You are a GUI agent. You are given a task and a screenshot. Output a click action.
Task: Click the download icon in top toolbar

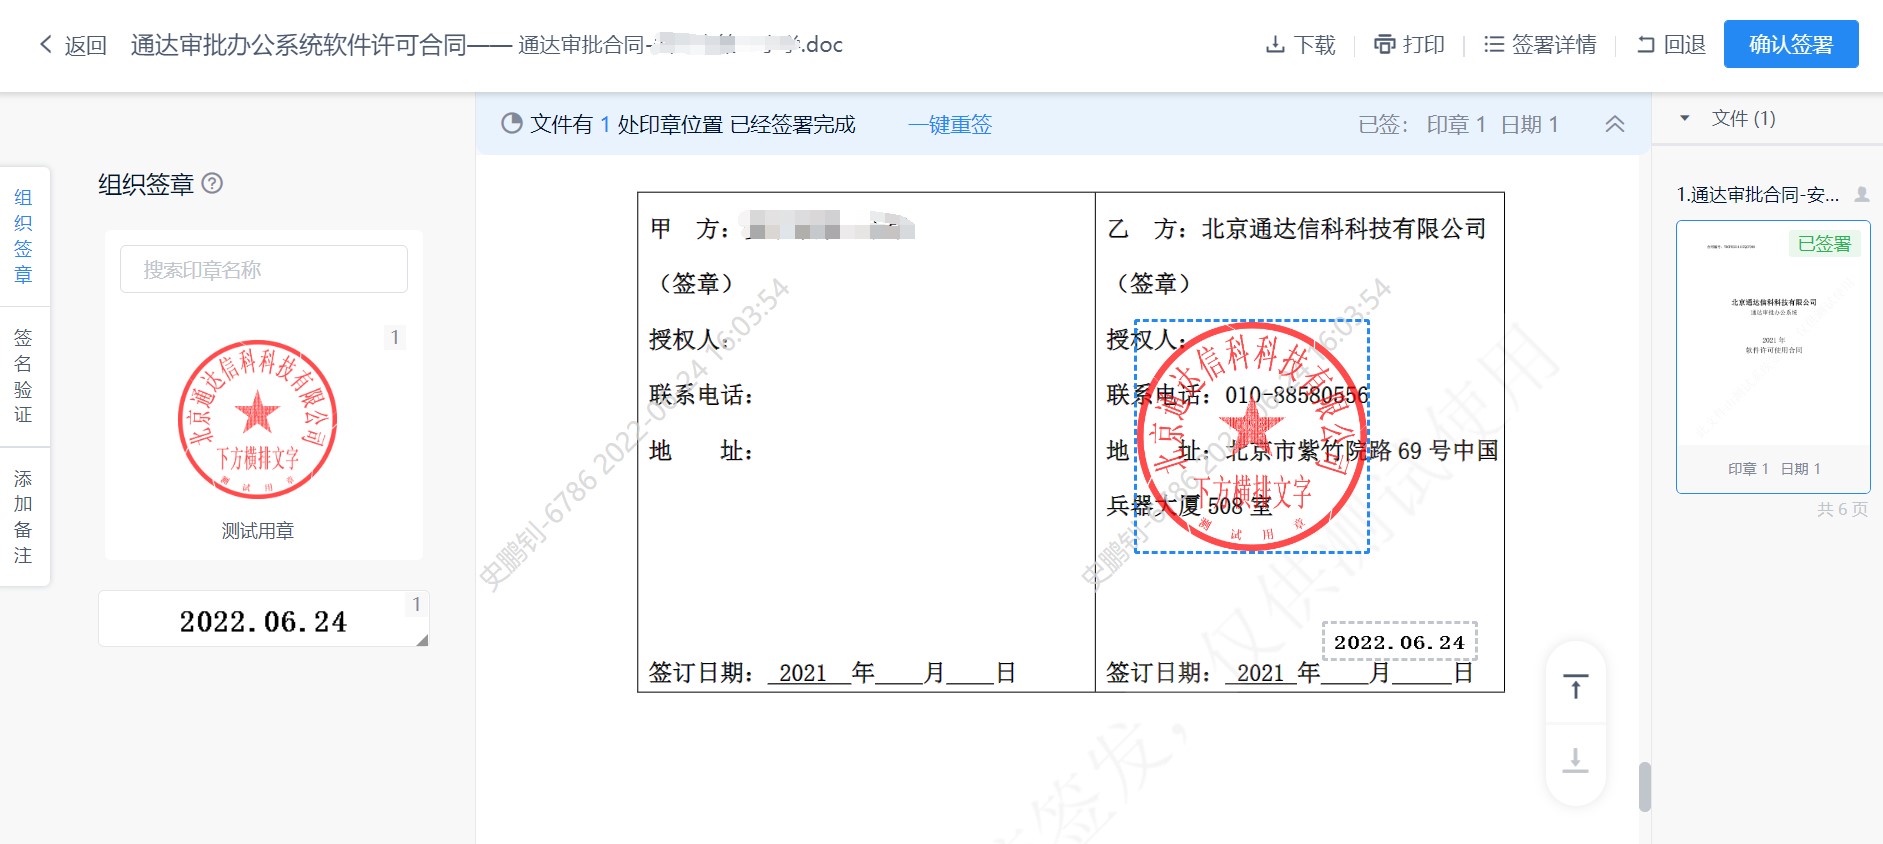(1275, 45)
